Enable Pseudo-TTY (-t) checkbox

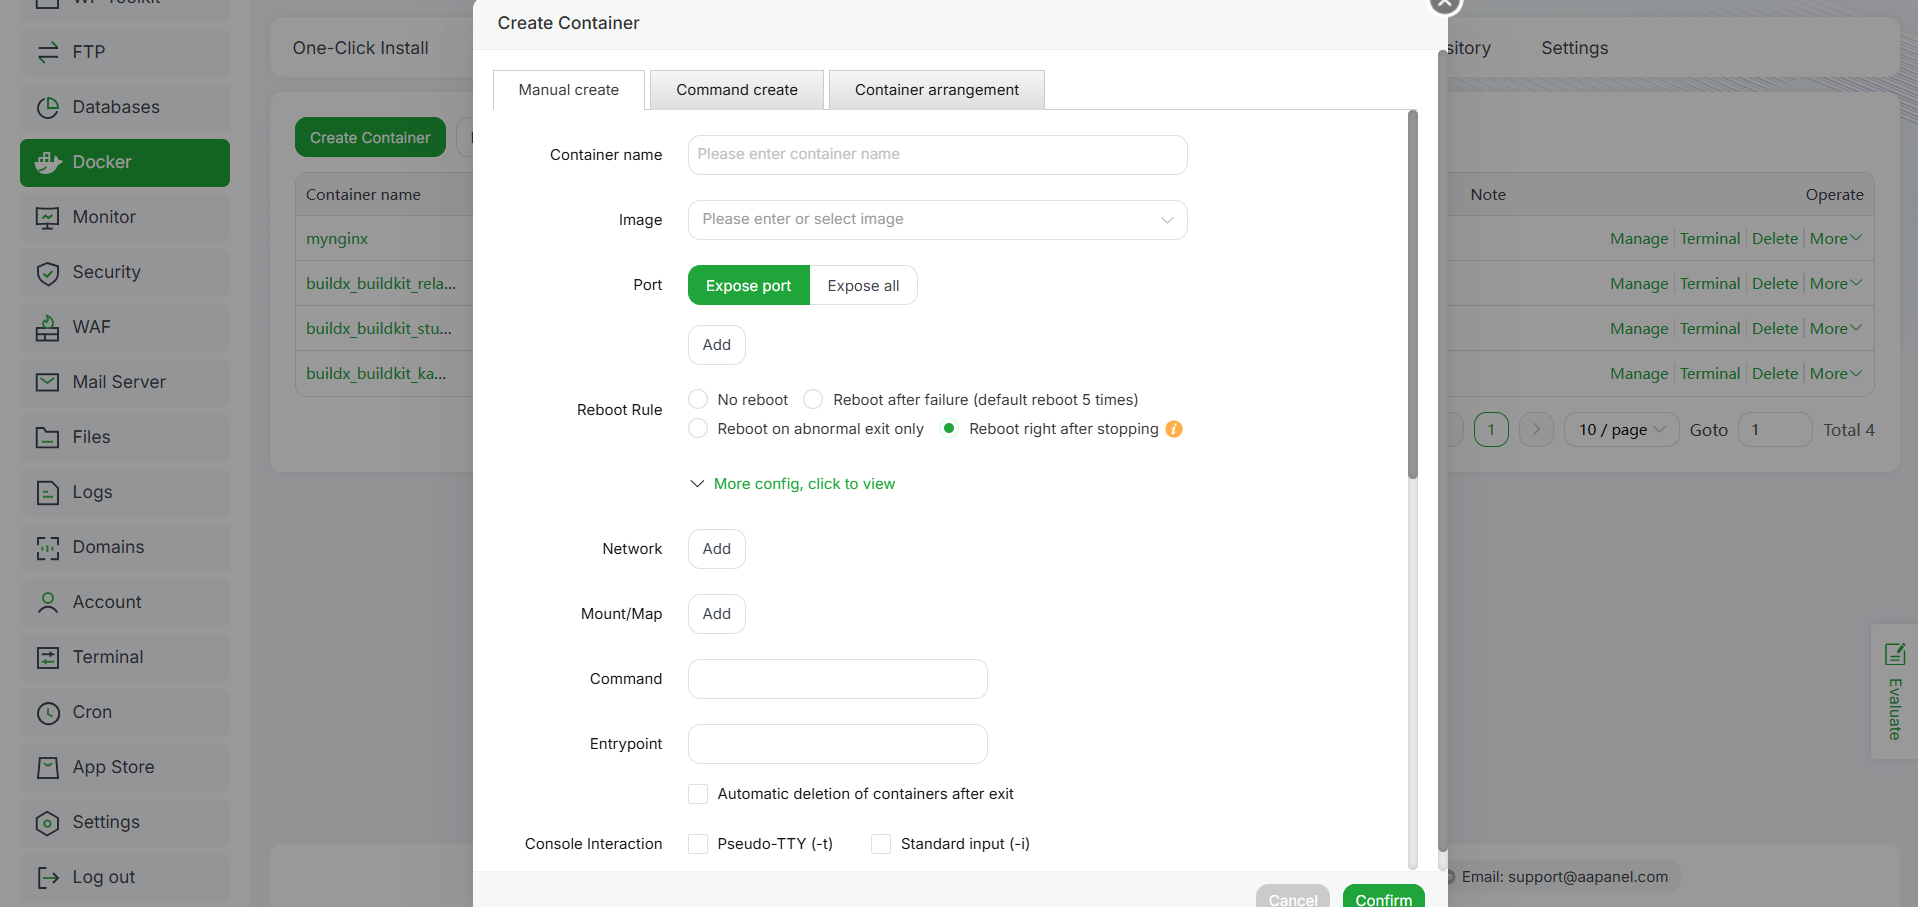pyautogui.click(x=698, y=844)
